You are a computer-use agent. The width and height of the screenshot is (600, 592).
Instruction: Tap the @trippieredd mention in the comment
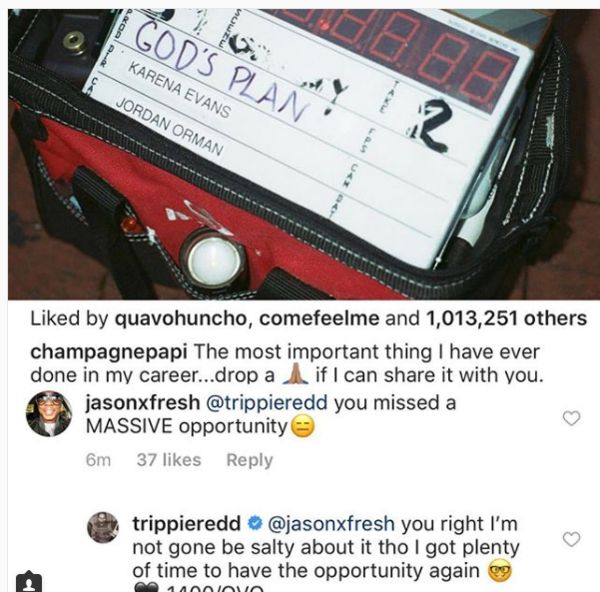pos(267,403)
